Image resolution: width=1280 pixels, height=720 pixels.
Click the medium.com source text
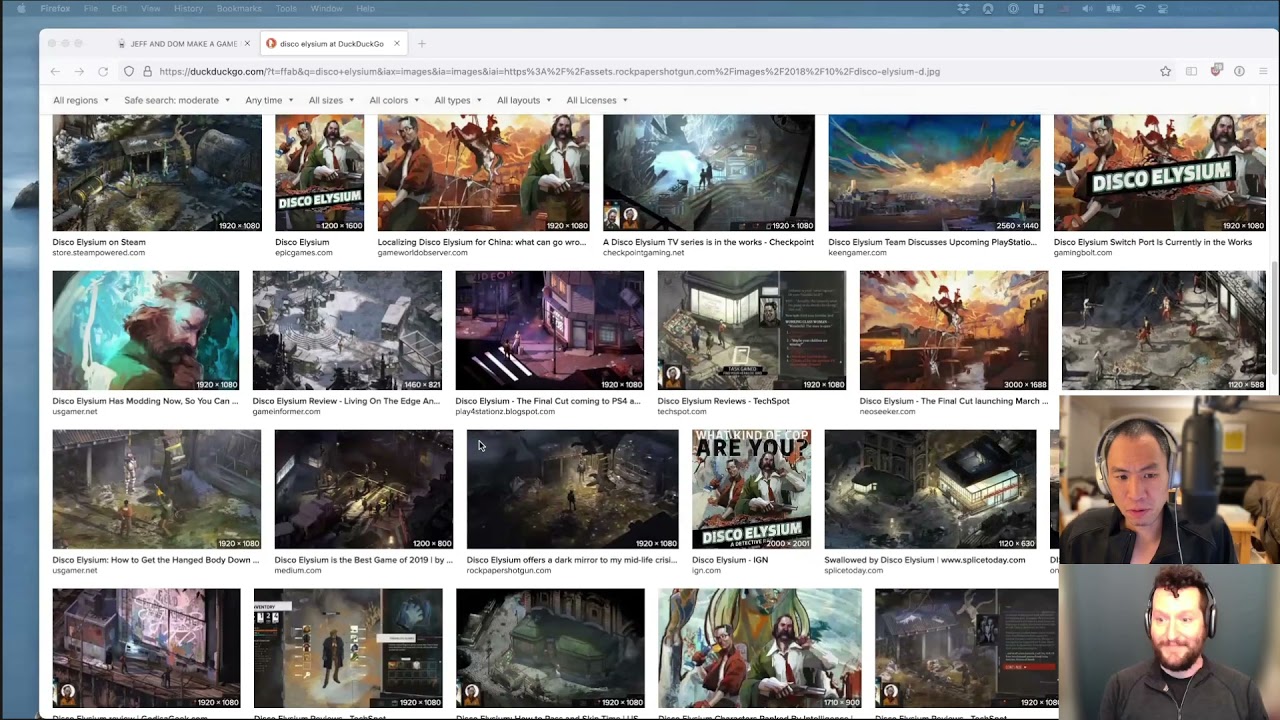point(298,571)
